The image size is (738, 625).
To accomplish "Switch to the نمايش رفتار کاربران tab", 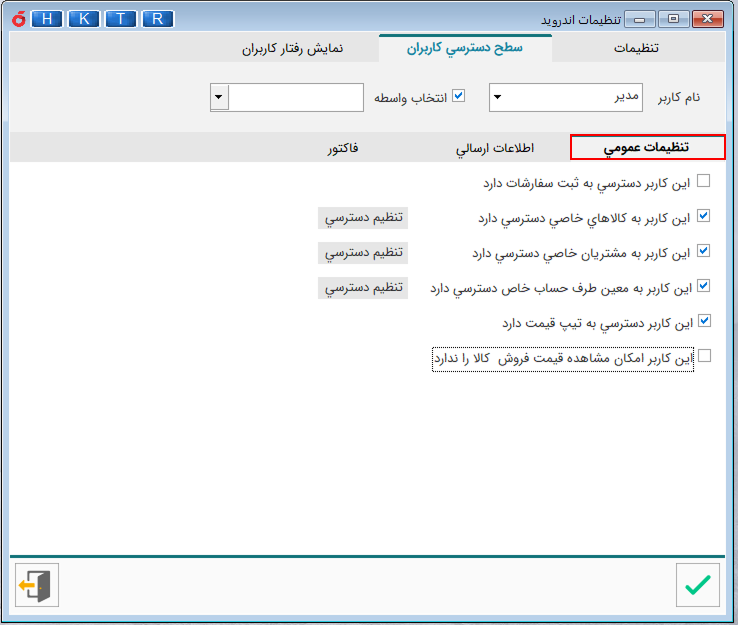I will click(293, 48).
